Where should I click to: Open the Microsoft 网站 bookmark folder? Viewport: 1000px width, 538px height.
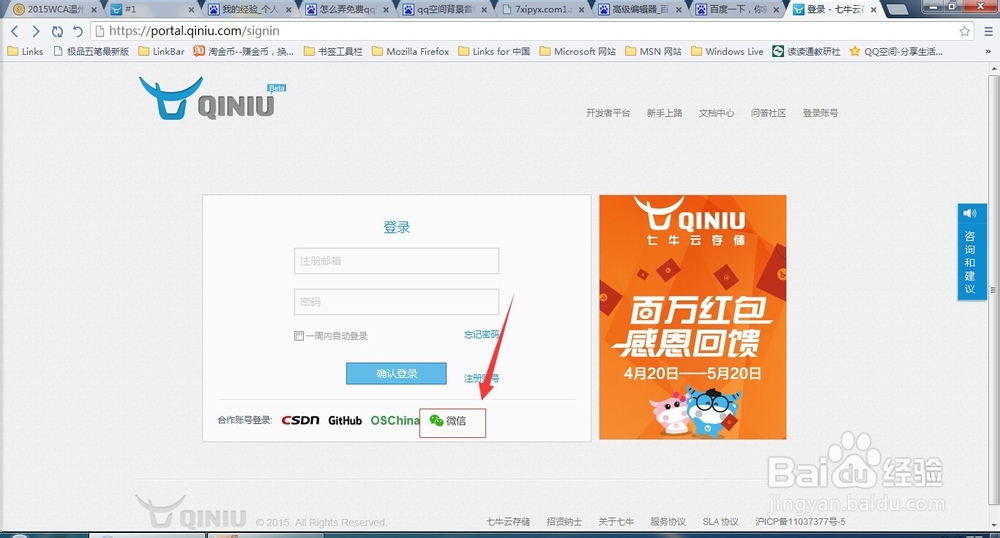coord(578,52)
